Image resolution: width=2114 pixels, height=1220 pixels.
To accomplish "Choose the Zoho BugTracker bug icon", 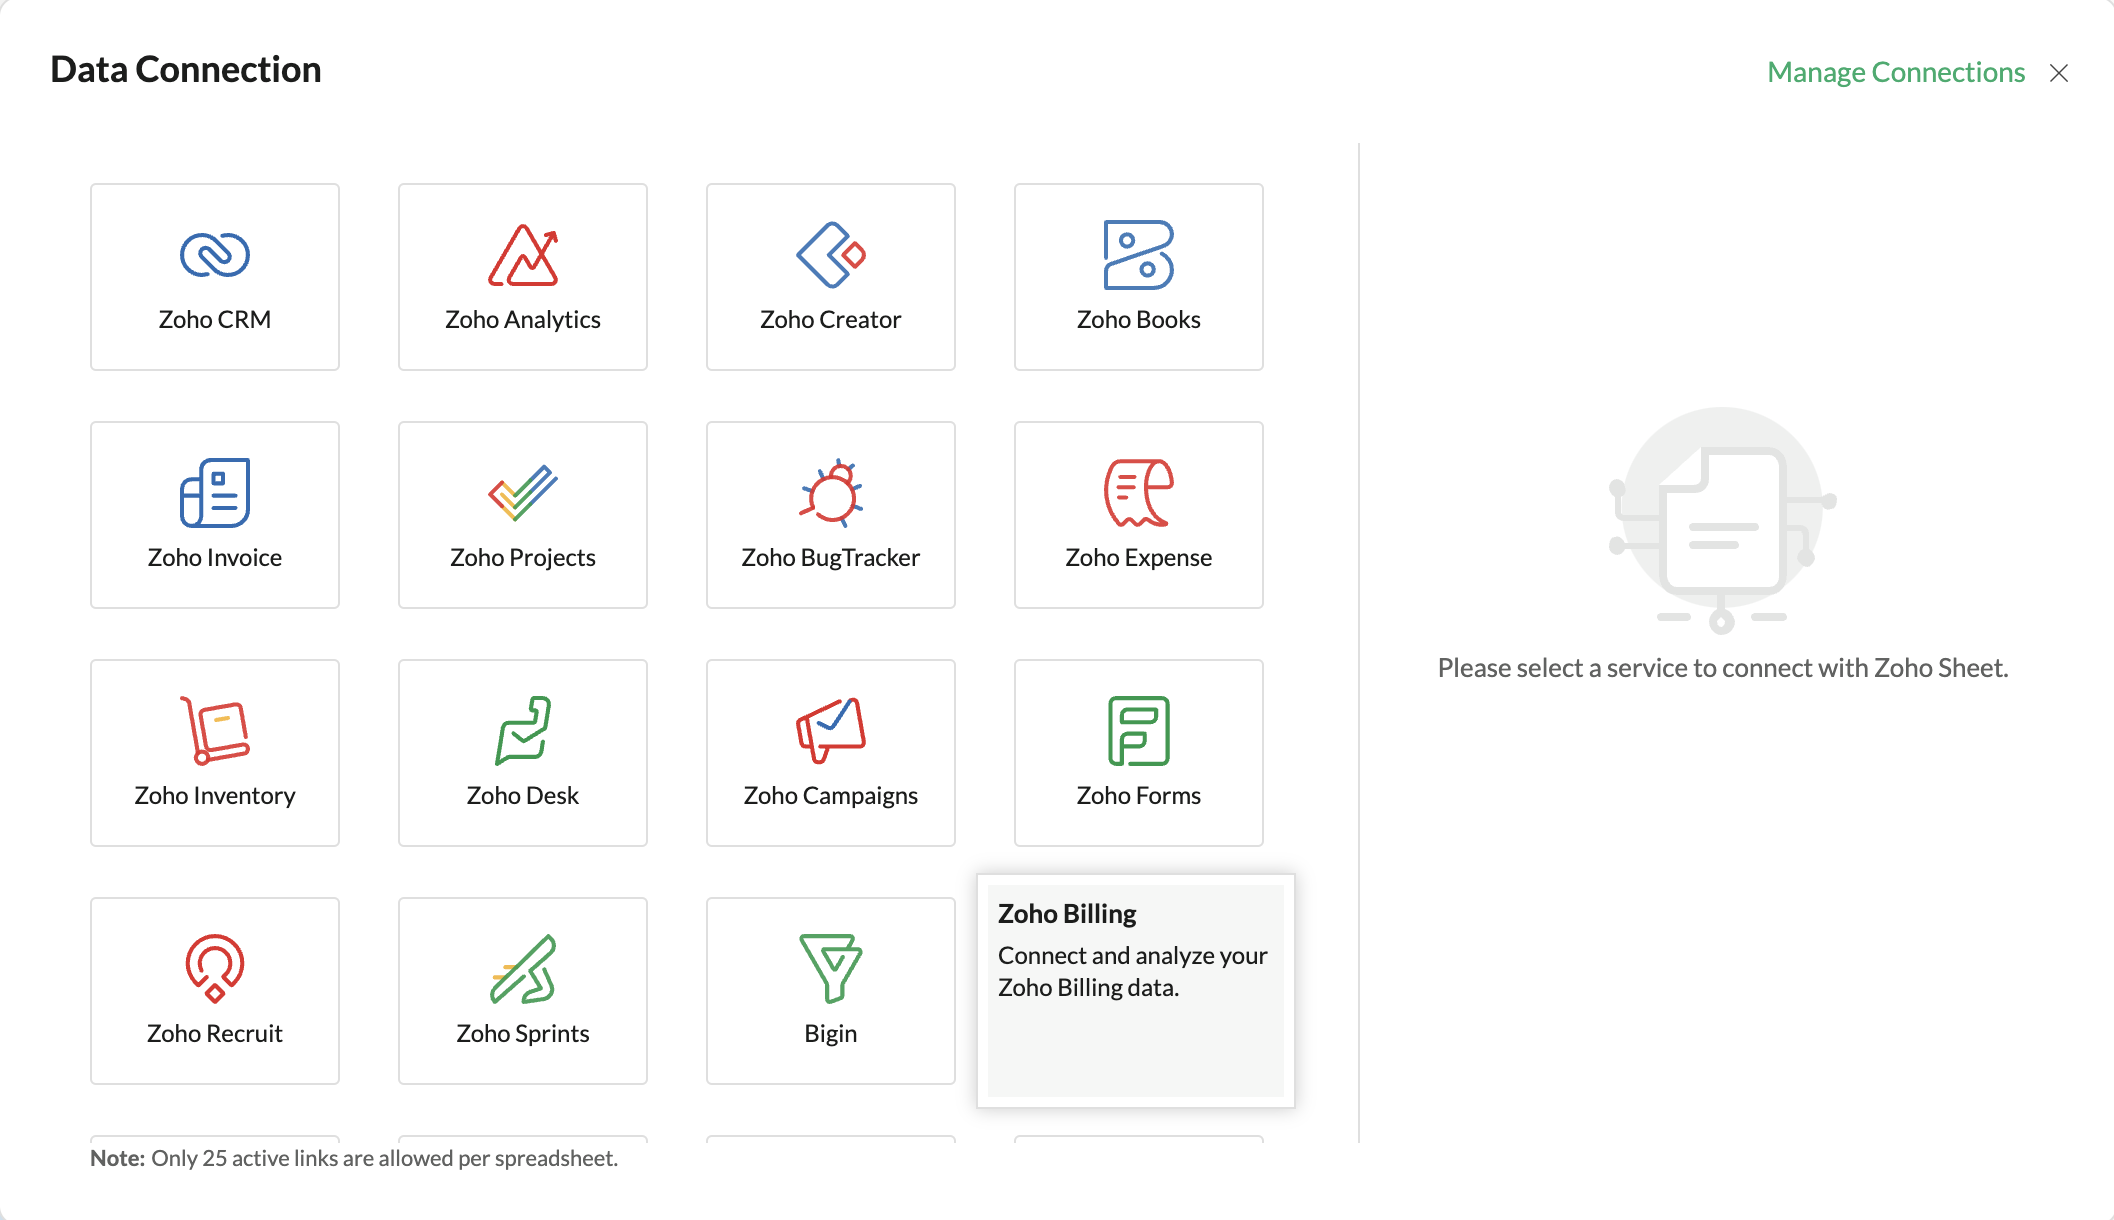I will [x=830, y=493].
